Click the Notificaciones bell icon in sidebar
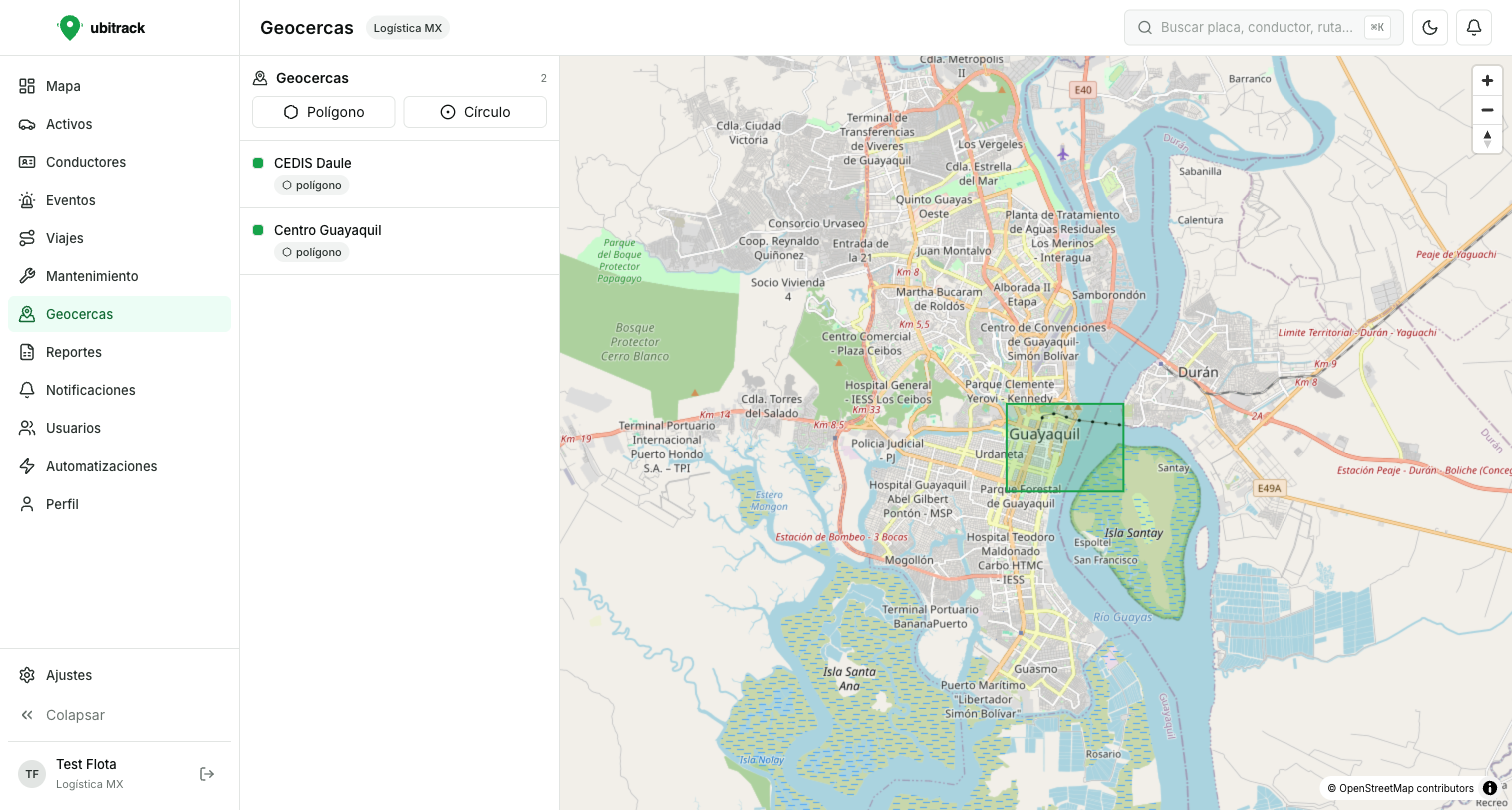Viewport: 1512px width, 810px height. [27, 390]
